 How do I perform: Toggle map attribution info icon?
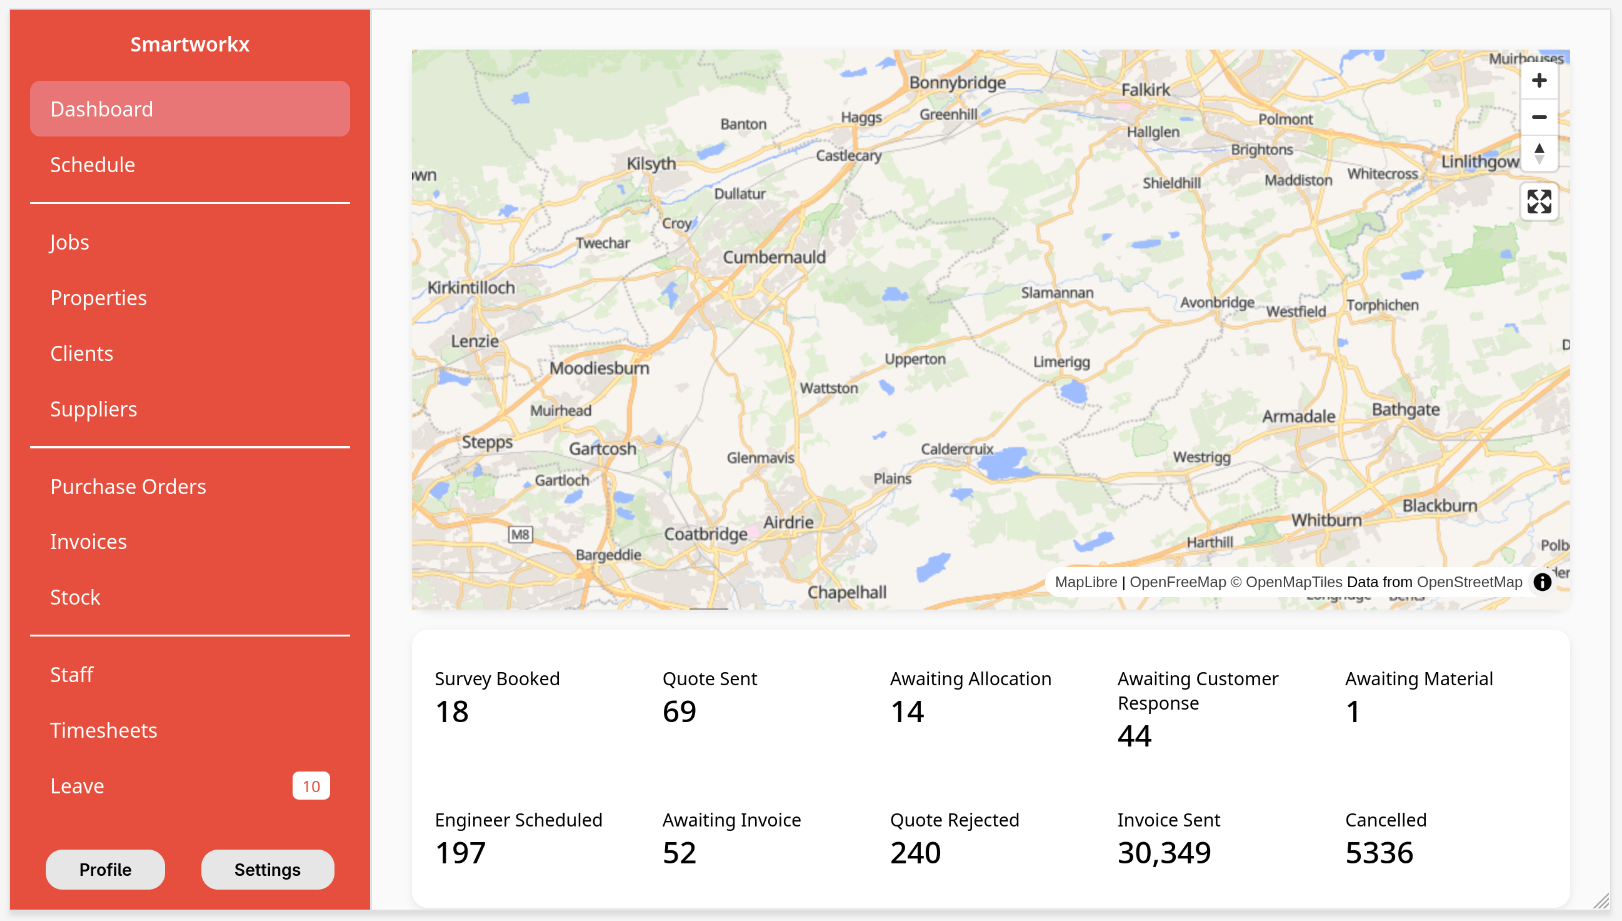coord(1542,582)
